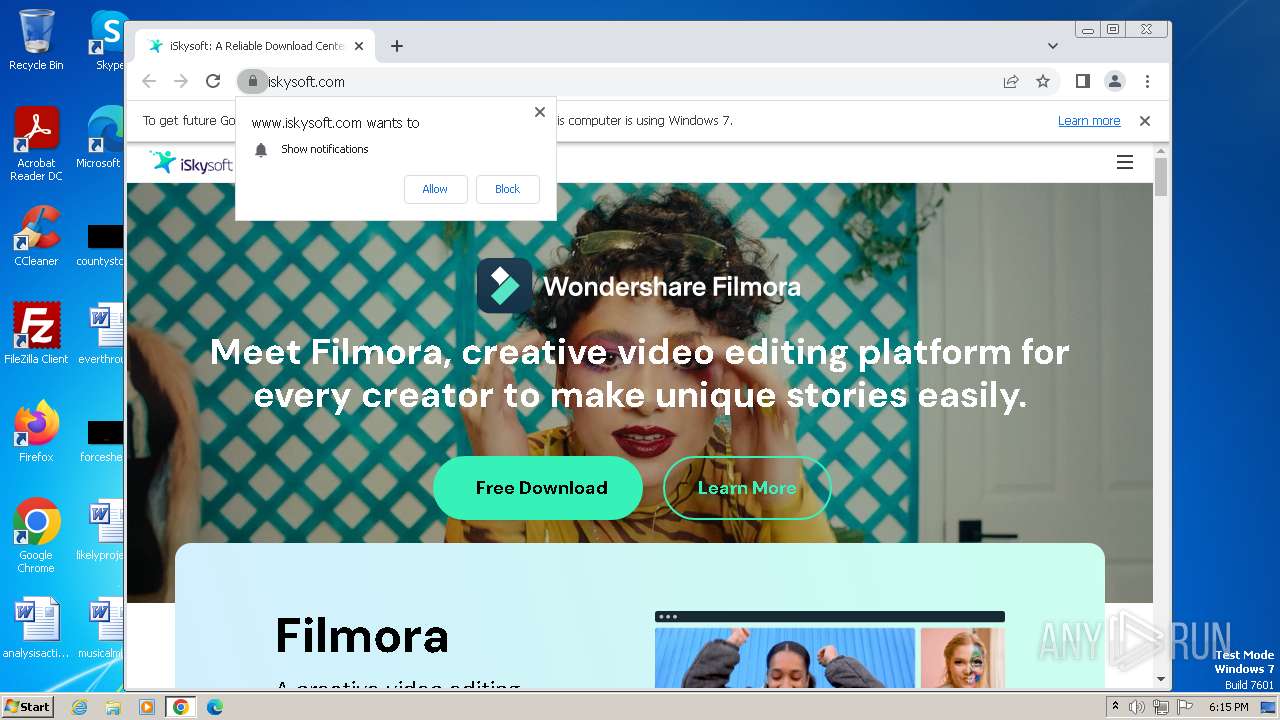Click the Learn more link in infobar
Viewport: 1280px width, 720px height.
coord(1089,121)
